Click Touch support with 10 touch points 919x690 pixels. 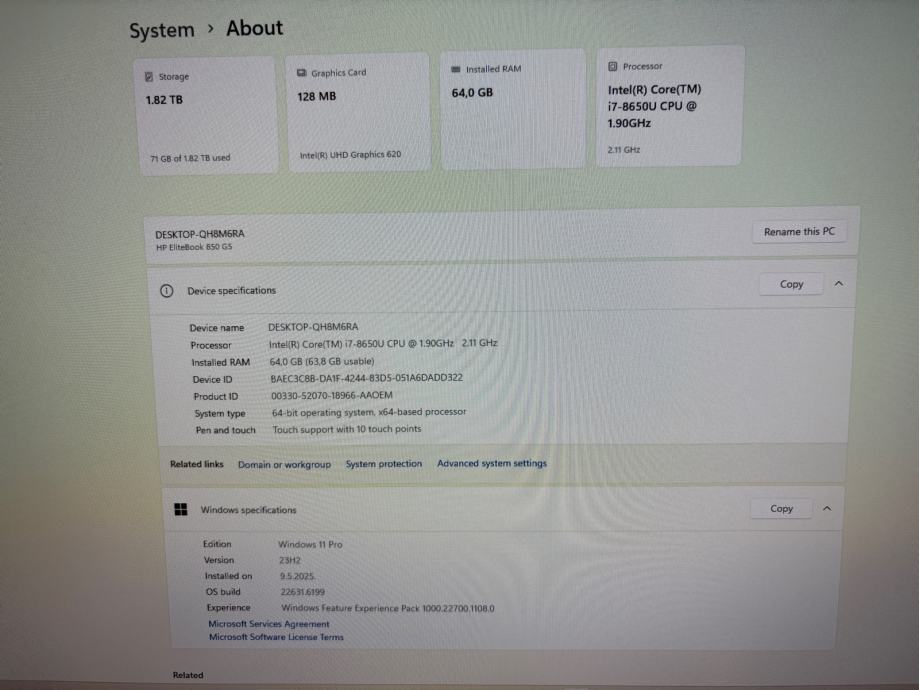pos(347,429)
